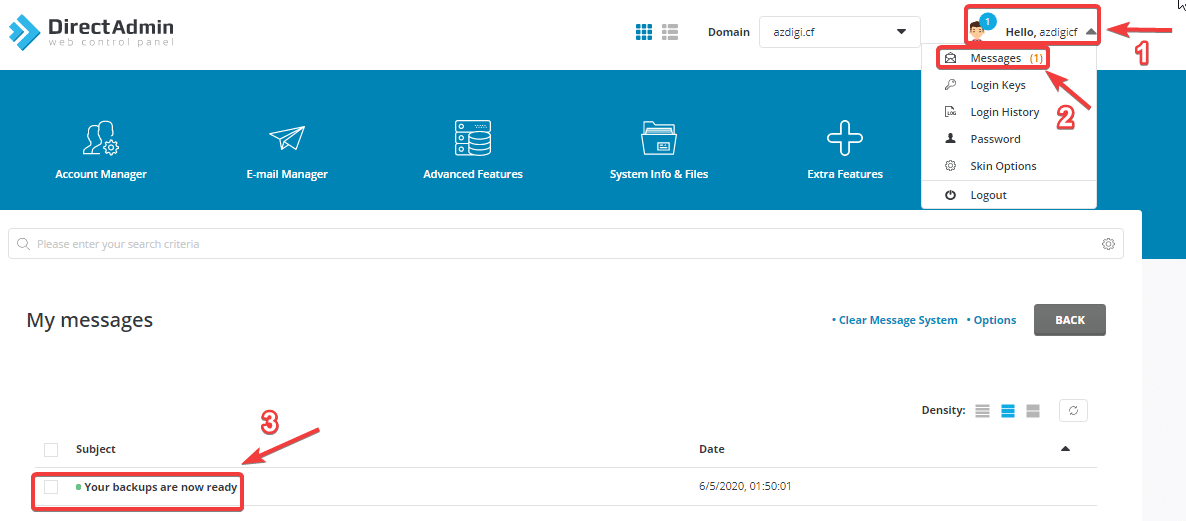Click the search settings gear icon
1186x521 pixels.
click(1108, 244)
